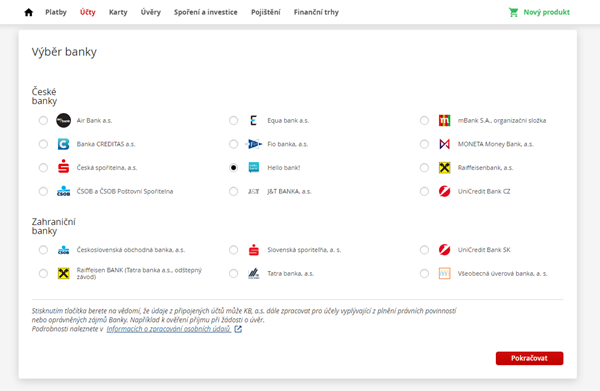Click the Nový produkt link

pyautogui.click(x=546, y=12)
